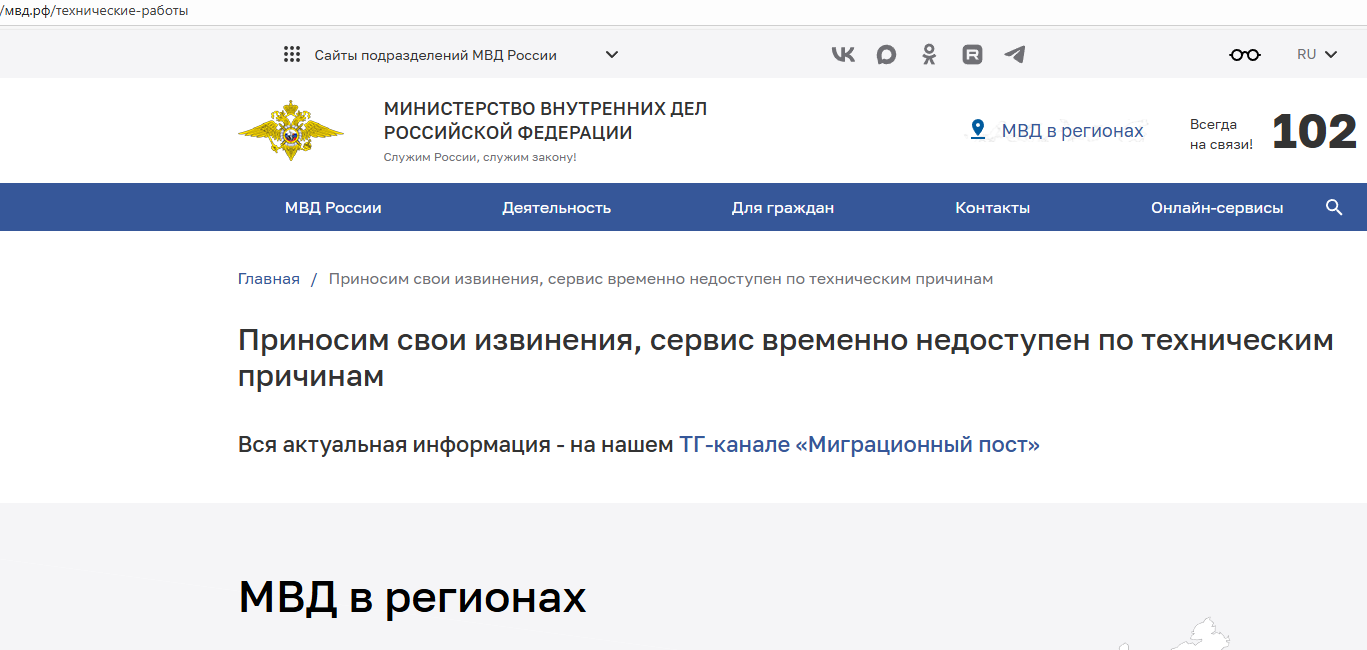This screenshot has width=1367, height=650.
Task: Click the Rutube icon
Action: coord(972,55)
